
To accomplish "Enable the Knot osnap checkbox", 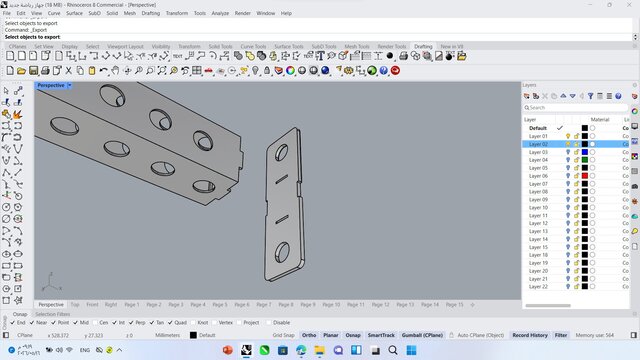I will [x=193, y=322].
